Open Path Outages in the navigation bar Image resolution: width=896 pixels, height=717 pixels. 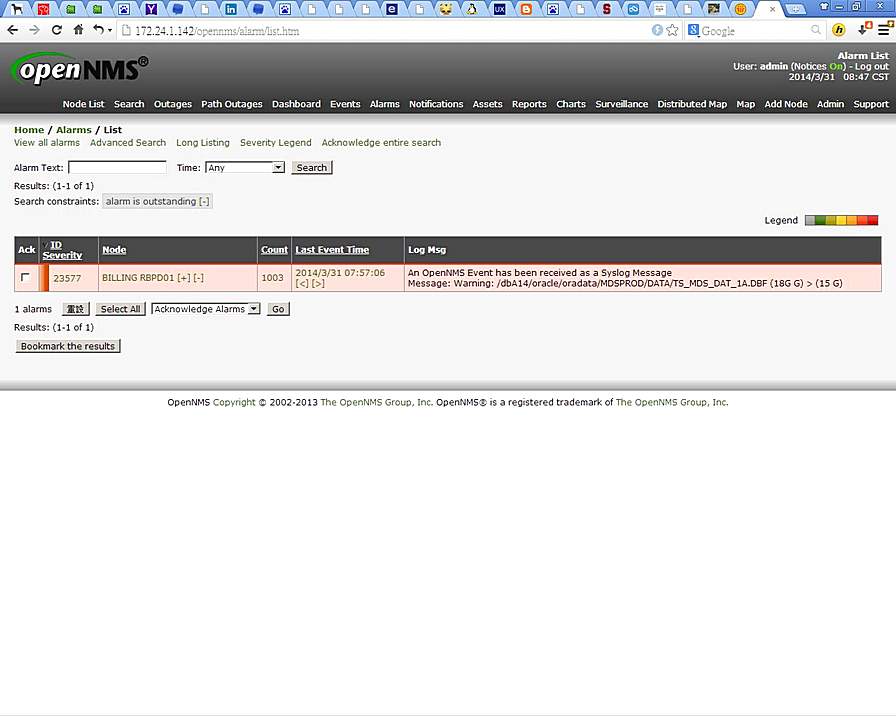231,104
